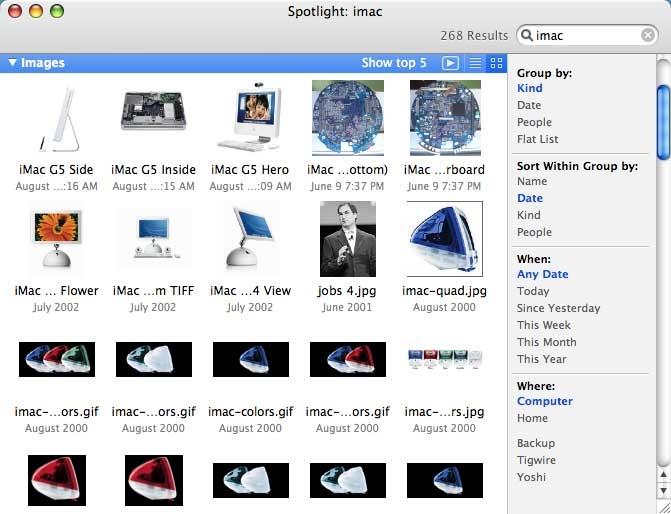The height and width of the screenshot is (514, 671).
Task: Select the iMac ... Flower thumbnail
Action: point(56,239)
